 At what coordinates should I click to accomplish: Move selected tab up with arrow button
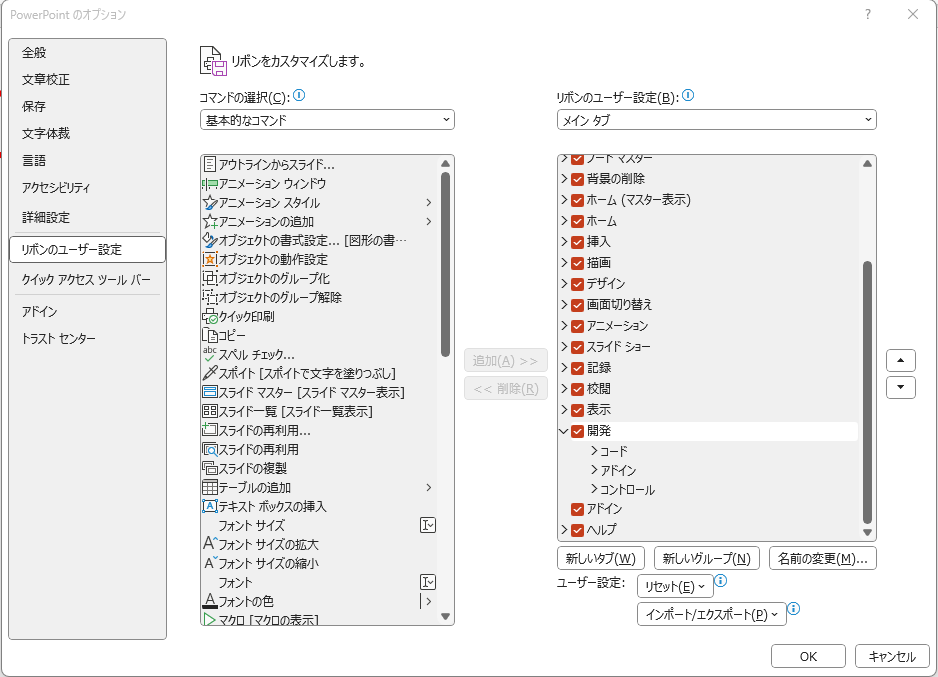click(x=900, y=361)
